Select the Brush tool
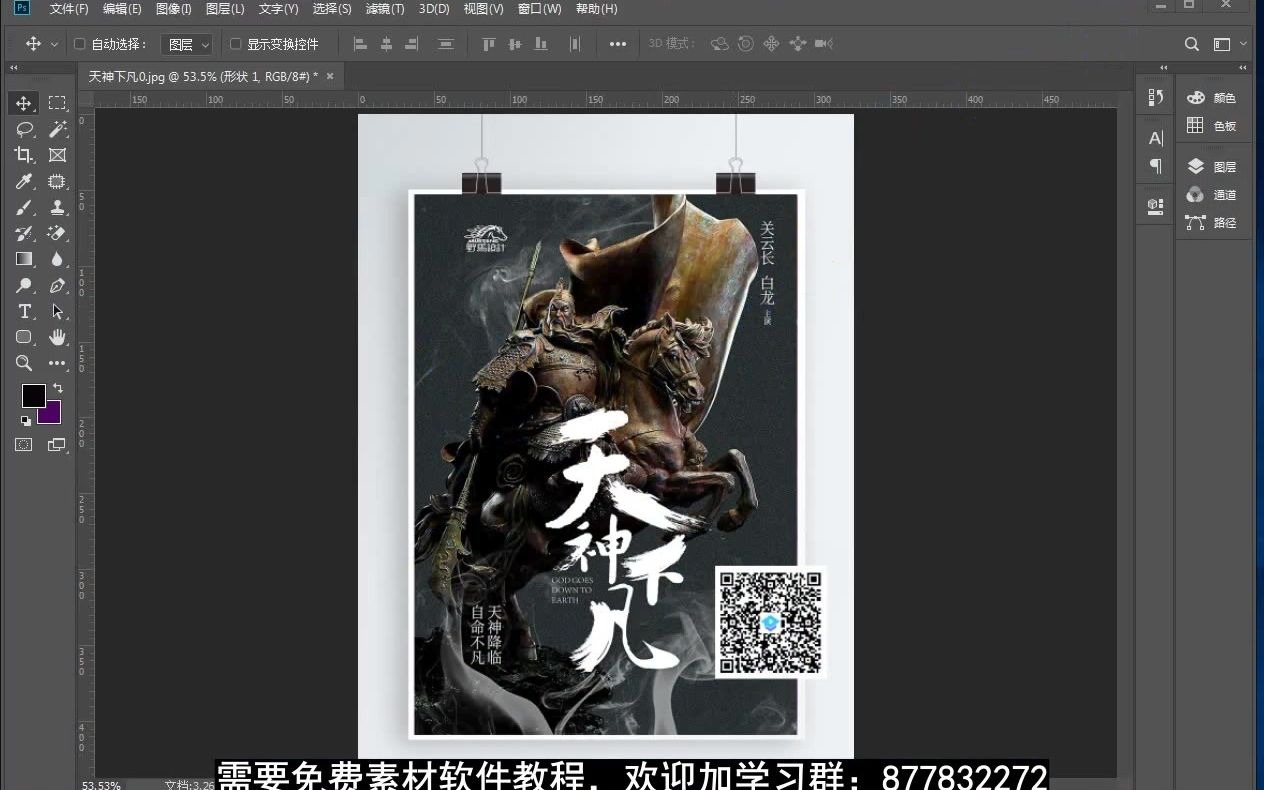Viewport: 1264px width, 790px height. point(25,207)
